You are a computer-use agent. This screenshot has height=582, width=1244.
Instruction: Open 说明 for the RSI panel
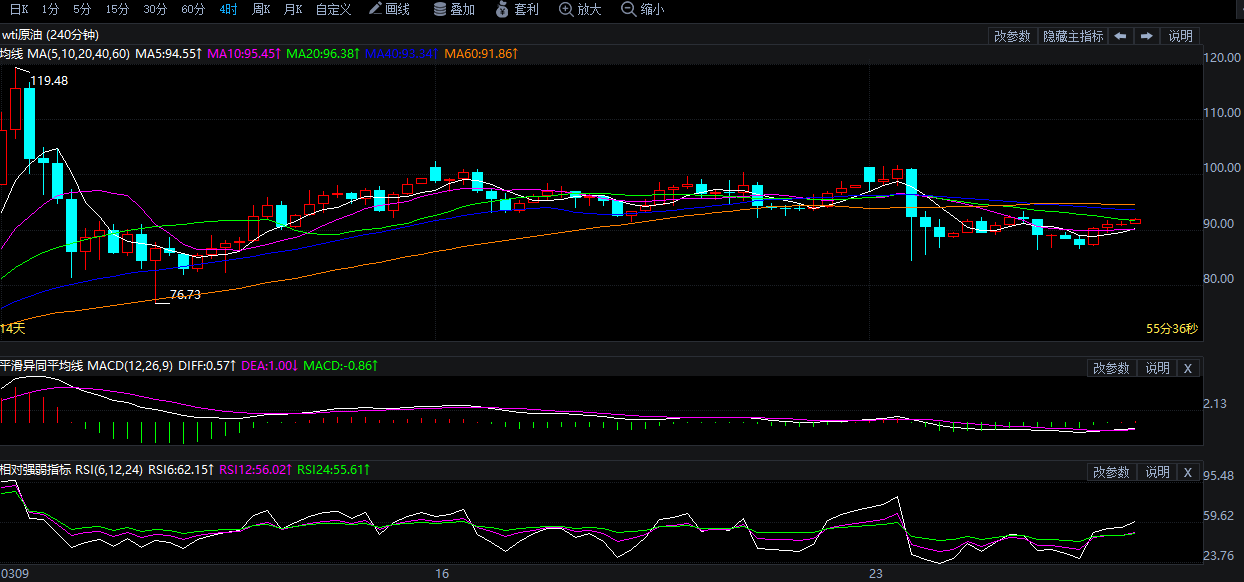pyautogui.click(x=1157, y=472)
